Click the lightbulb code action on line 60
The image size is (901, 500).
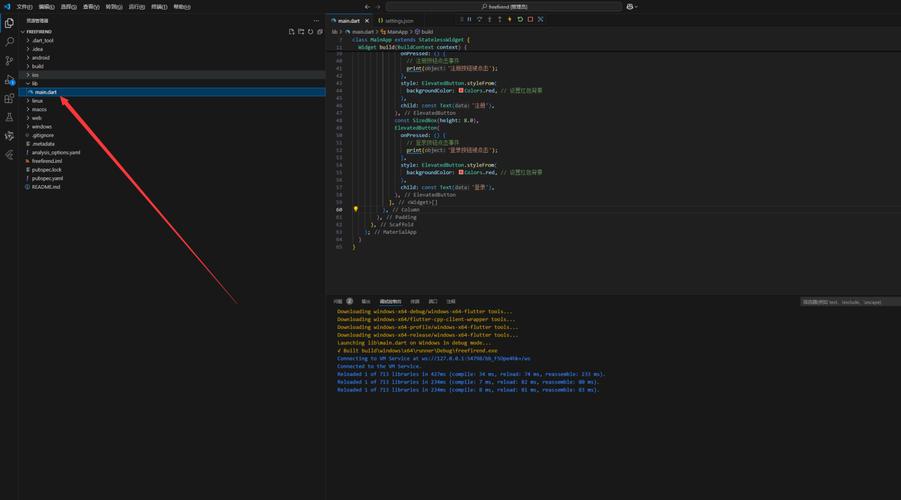(x=355, y=210)
